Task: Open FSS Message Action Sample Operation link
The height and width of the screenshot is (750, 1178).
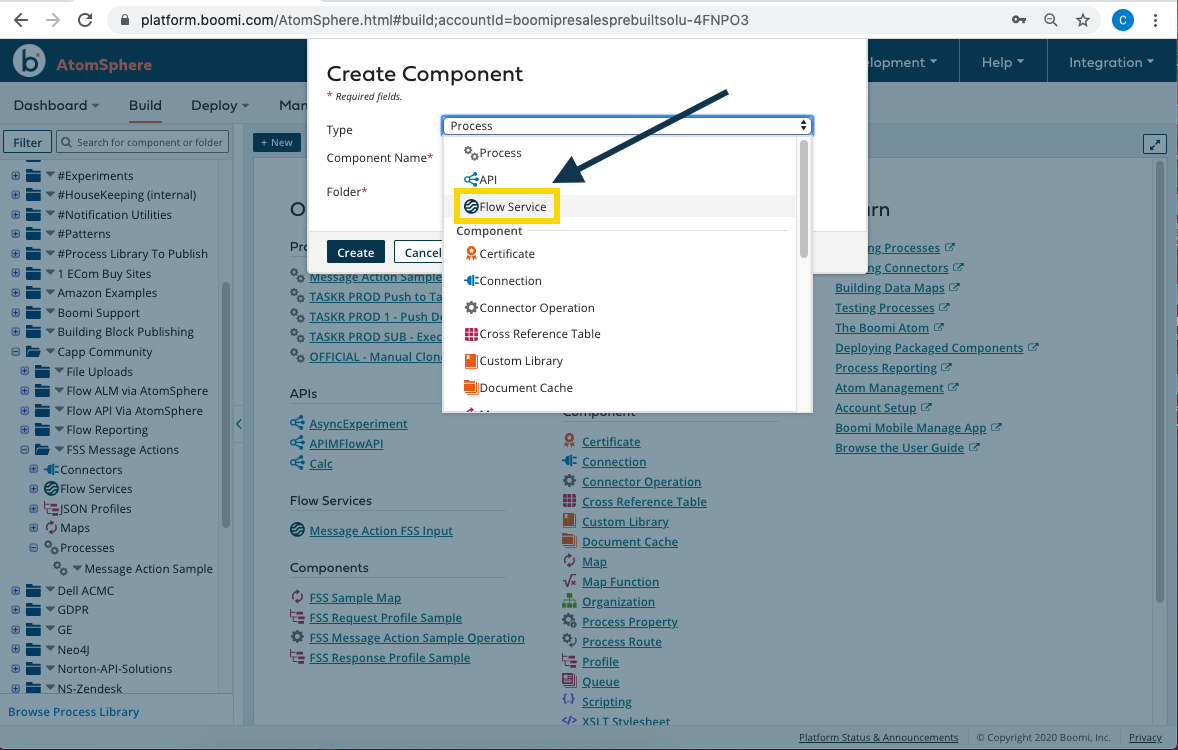Action: [x=417, y=637]
